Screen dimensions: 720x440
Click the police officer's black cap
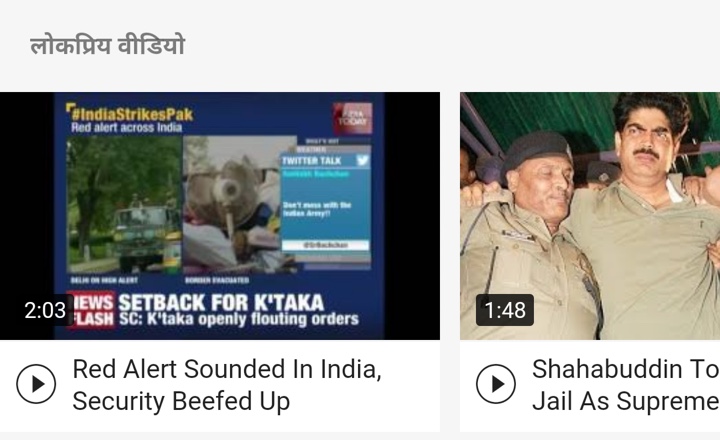[x=535, y=153]
